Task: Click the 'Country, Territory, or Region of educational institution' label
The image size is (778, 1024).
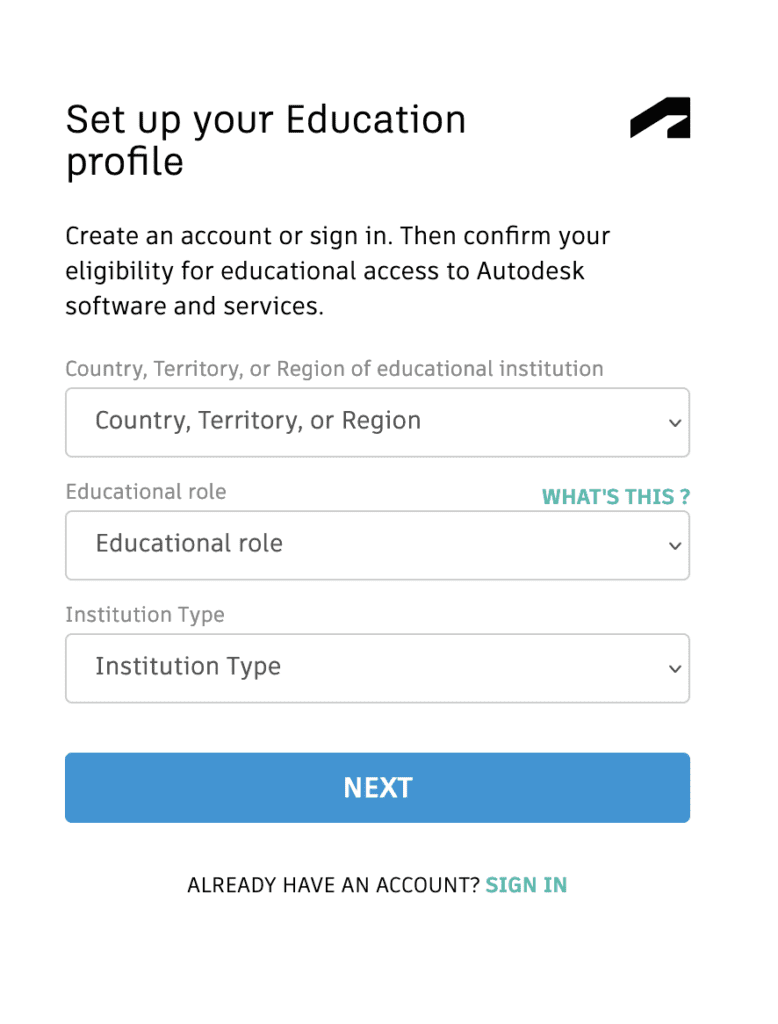Action: (334, 369)
